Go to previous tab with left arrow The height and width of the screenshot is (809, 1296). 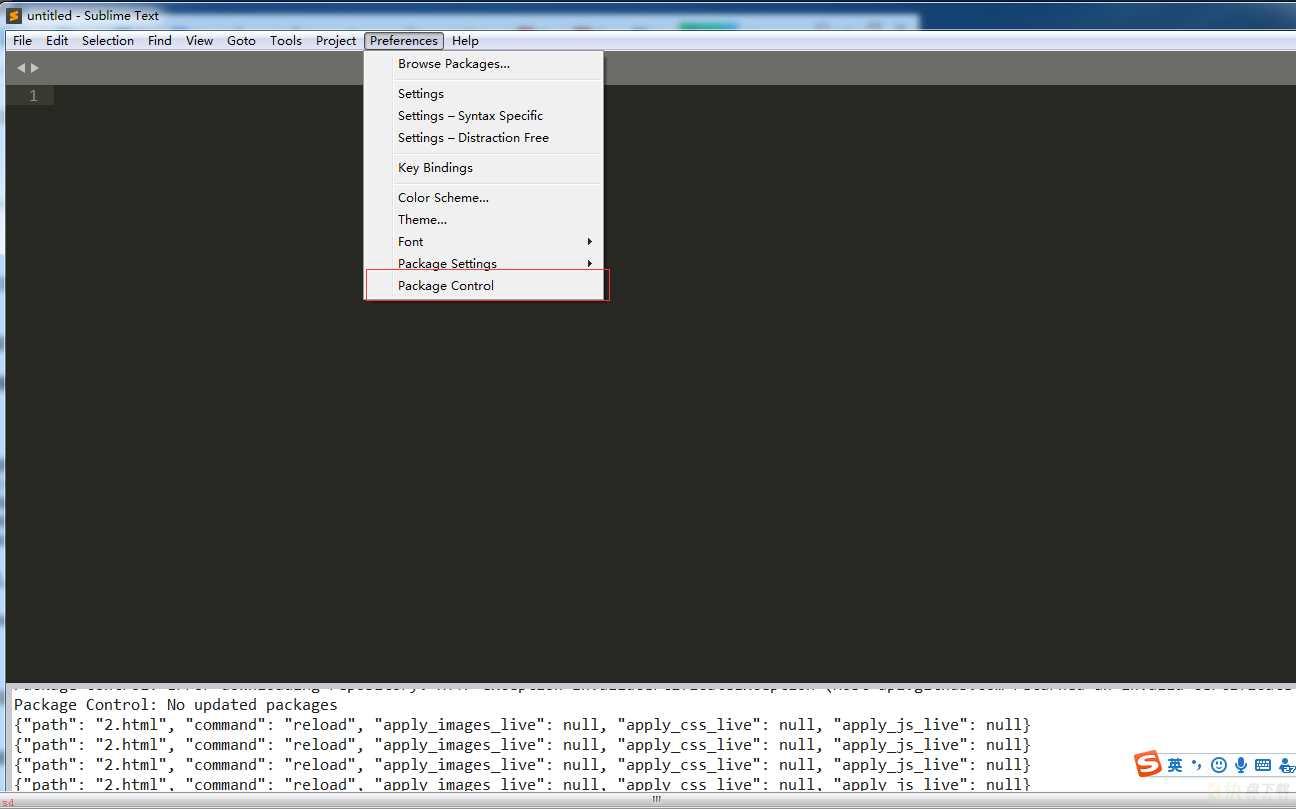point(21,68)
